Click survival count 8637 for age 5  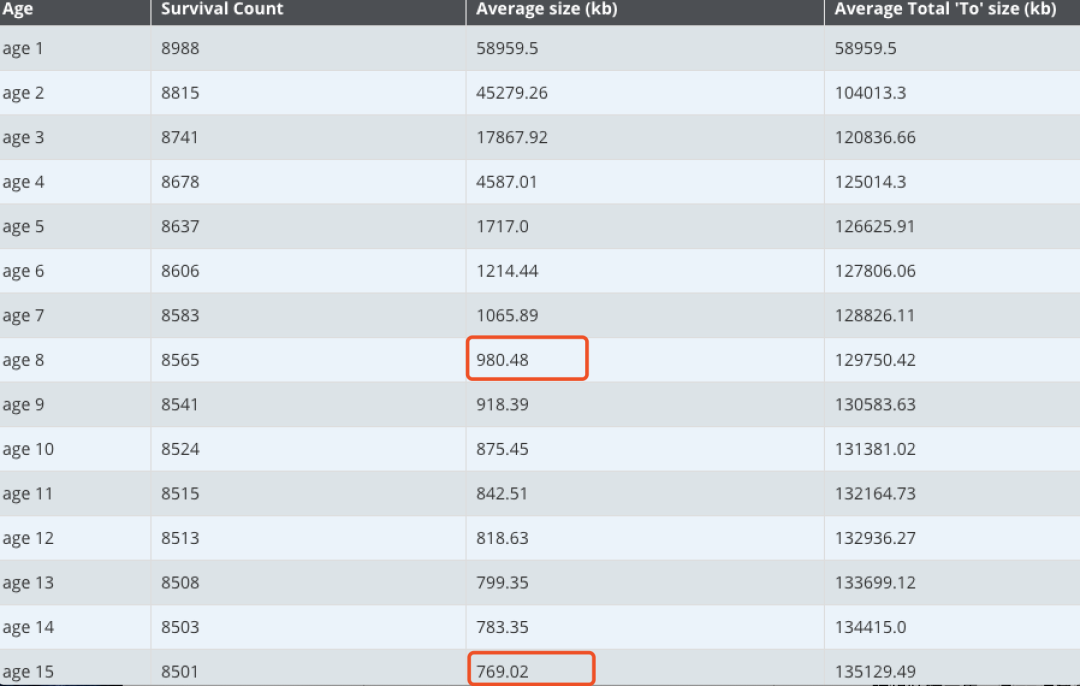180,227
